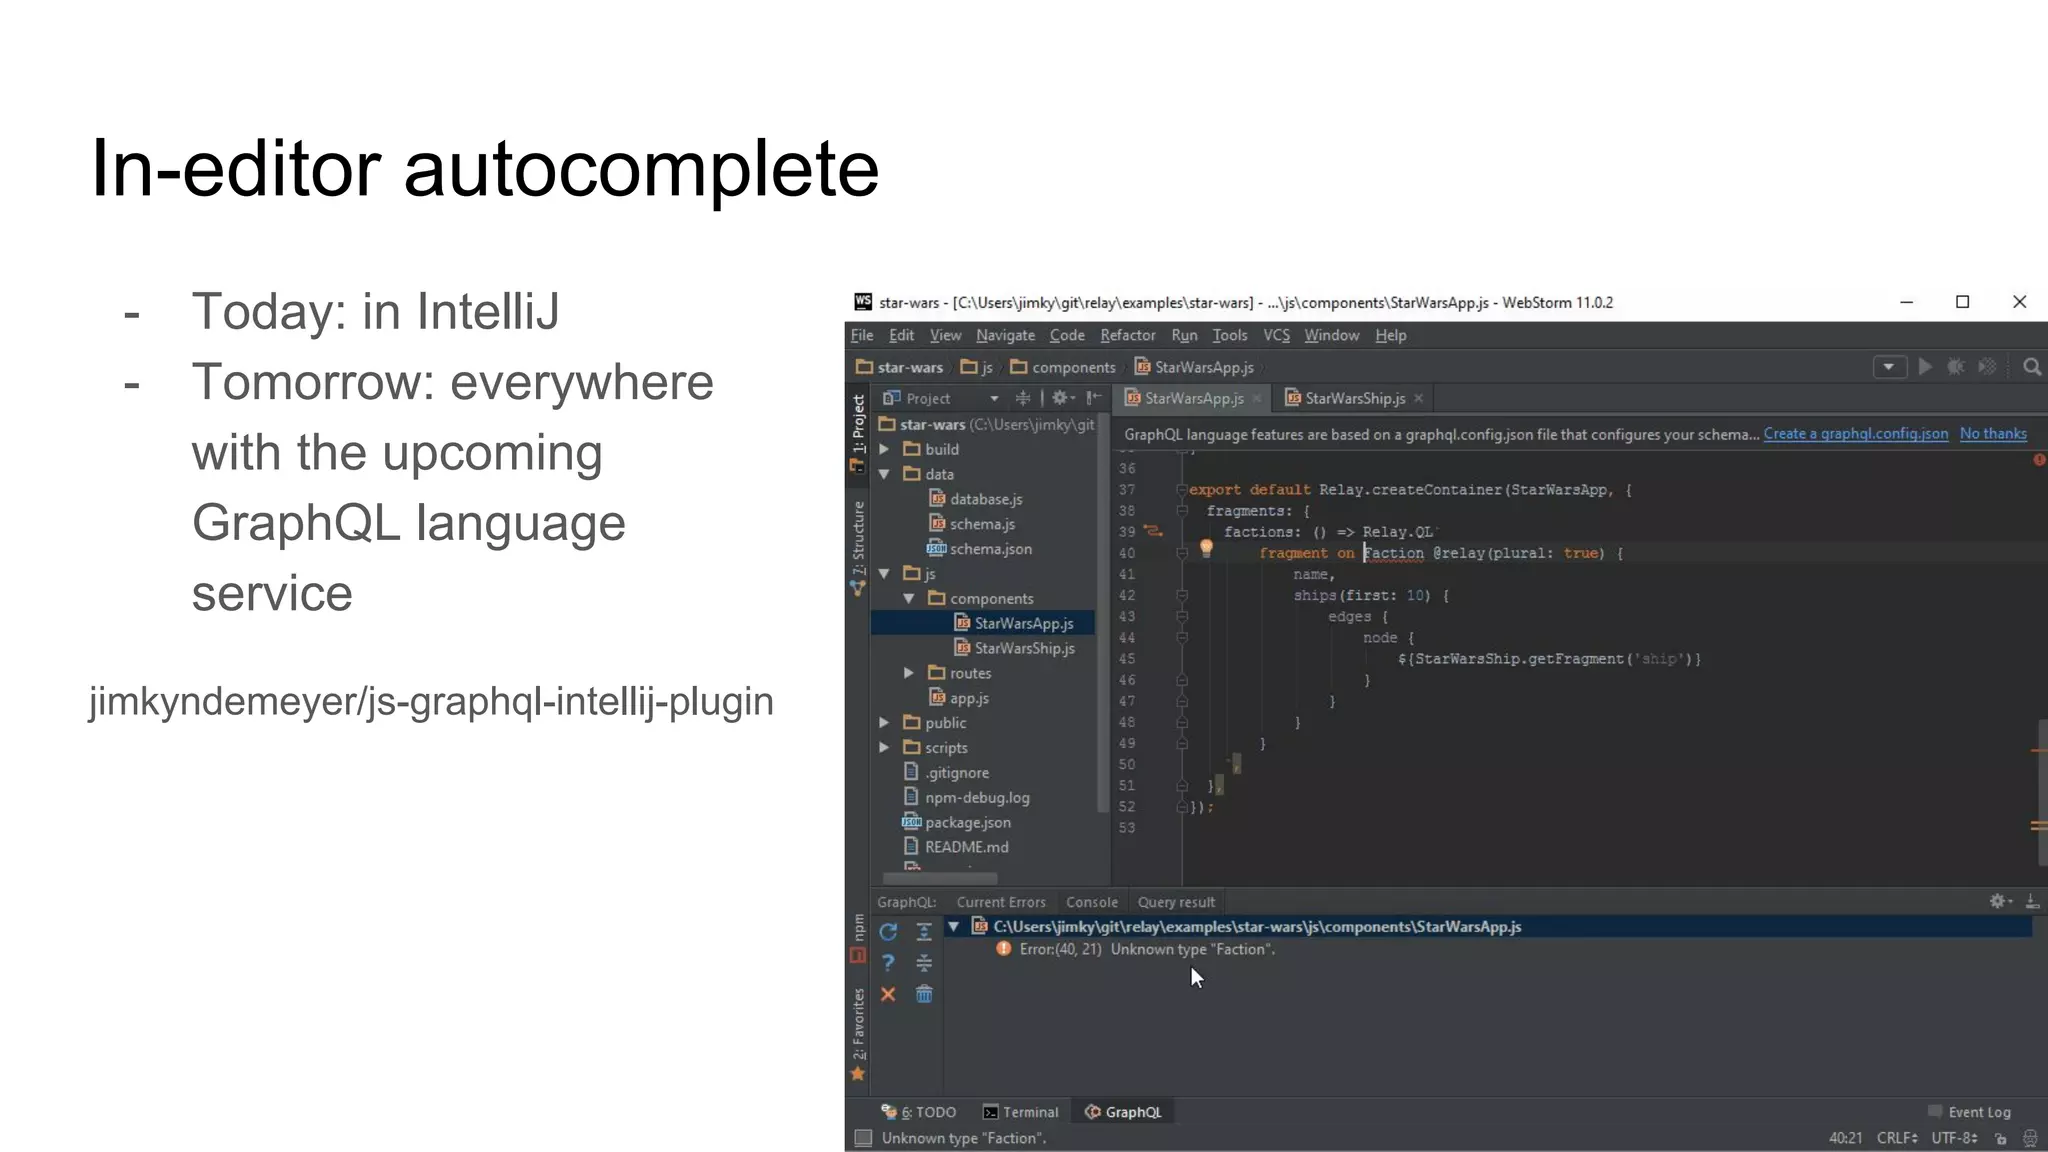Open Project panel gear settings
This screenshot has height=1152, width=2048.
click(1062, 398)
